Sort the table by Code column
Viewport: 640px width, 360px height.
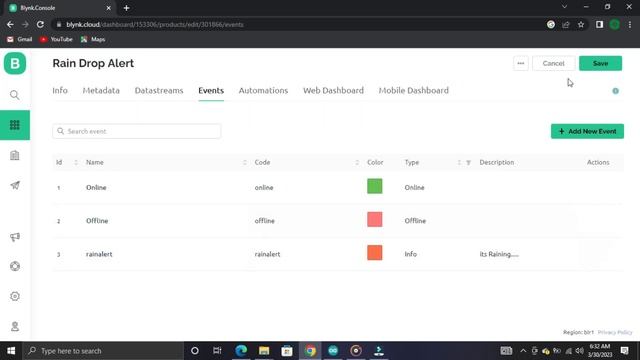tap(357, 162)
